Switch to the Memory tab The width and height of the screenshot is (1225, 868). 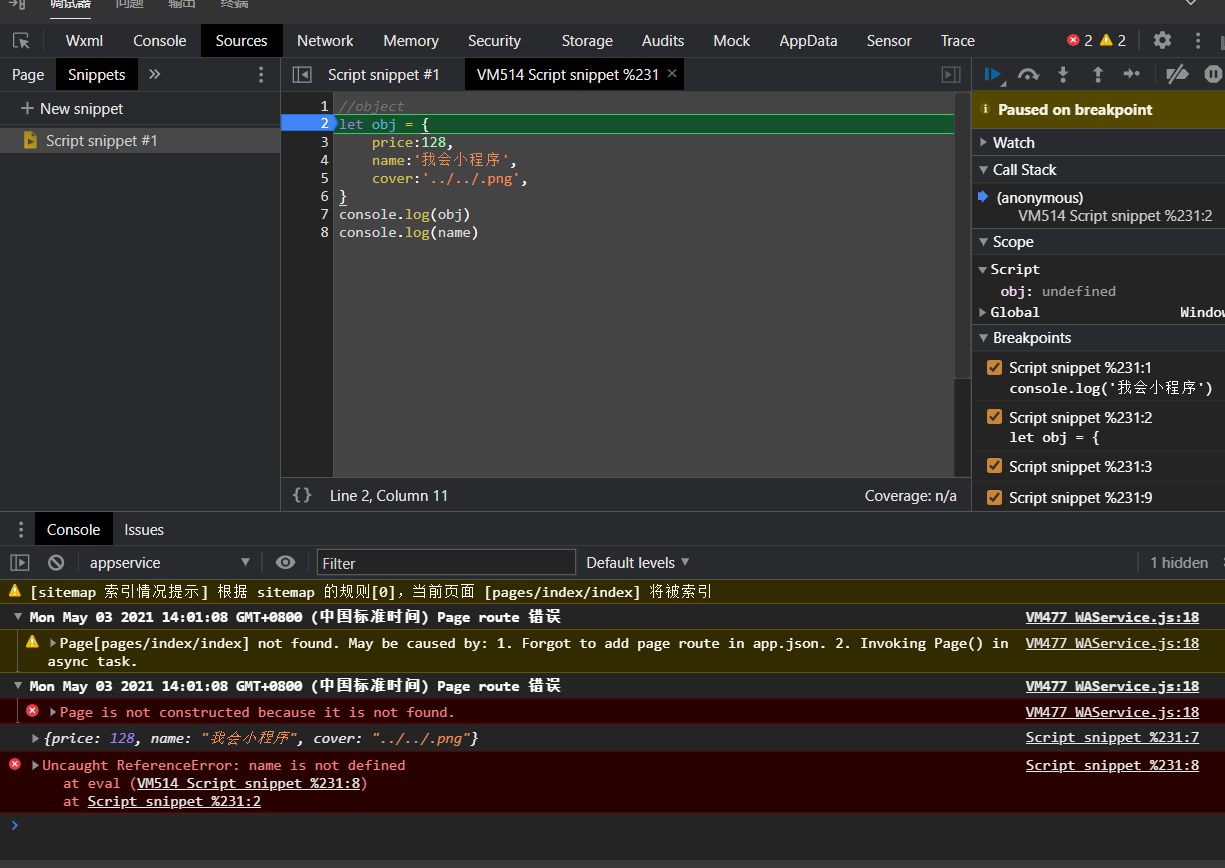point(411,41)
